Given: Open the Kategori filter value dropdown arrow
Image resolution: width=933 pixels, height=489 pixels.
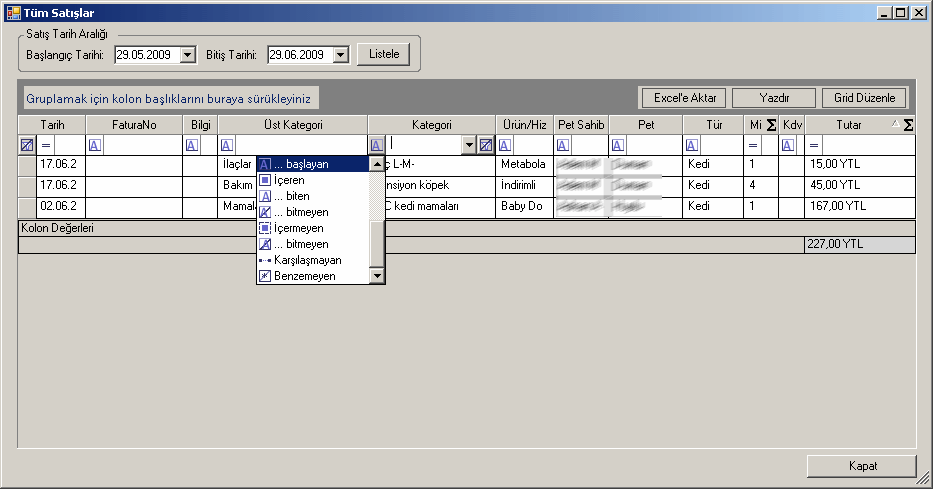Looking at the screenshot, I should point(469,145).
